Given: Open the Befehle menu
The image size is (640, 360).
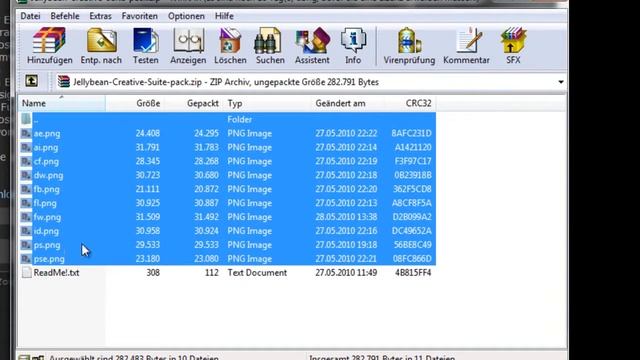Looking at the screenshot, I should (x=65, y=16).
